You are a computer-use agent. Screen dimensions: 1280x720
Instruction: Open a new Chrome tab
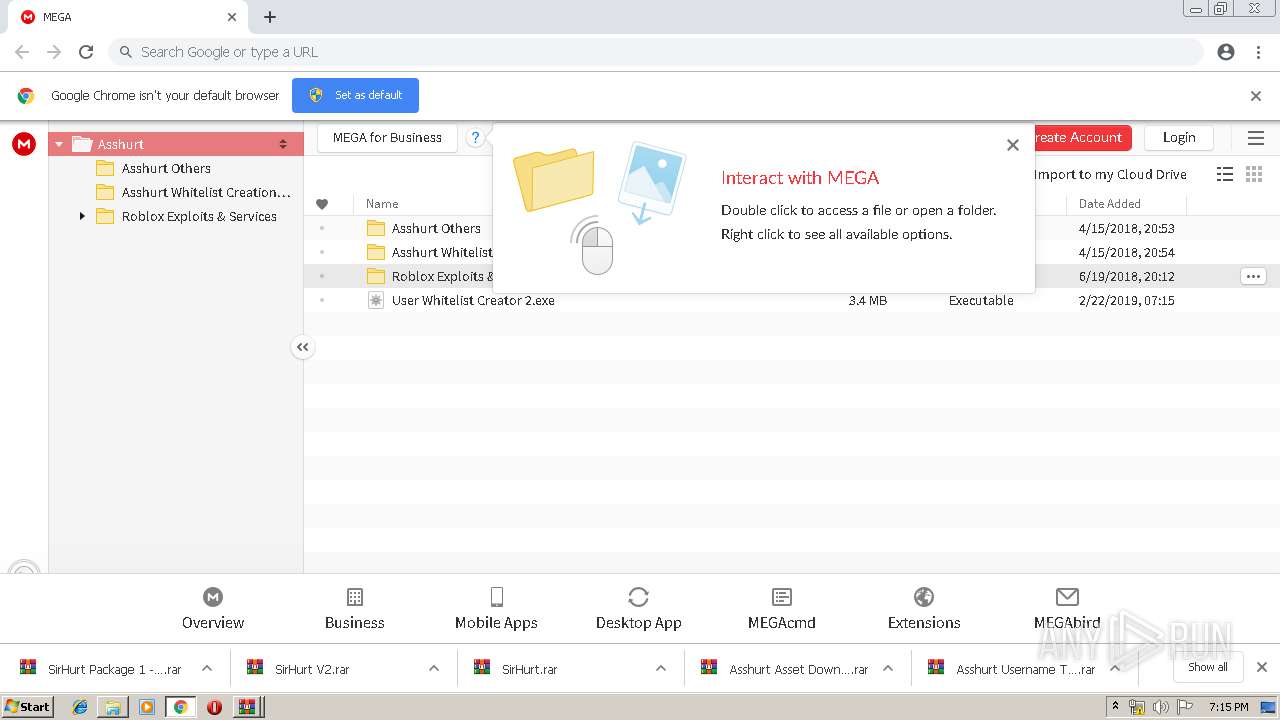coord(270,17)
